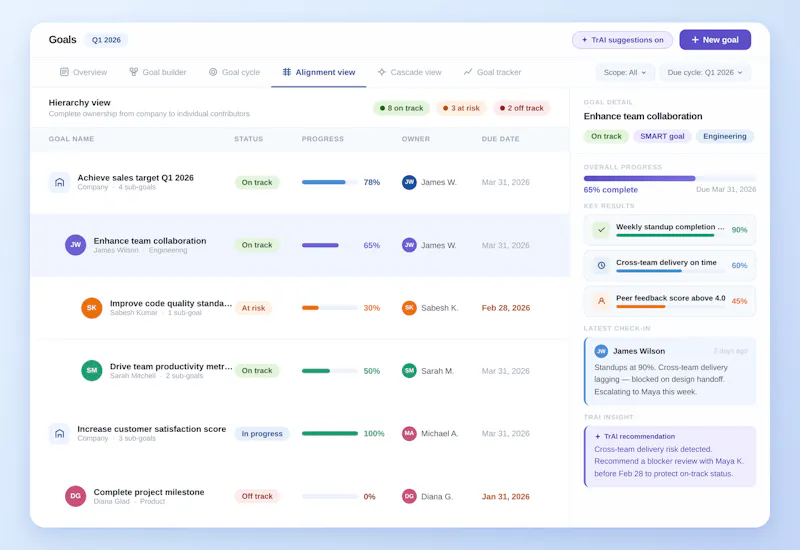Click the Jan 31, 2026 due date
800x550 pixels.
pos(506,496)
